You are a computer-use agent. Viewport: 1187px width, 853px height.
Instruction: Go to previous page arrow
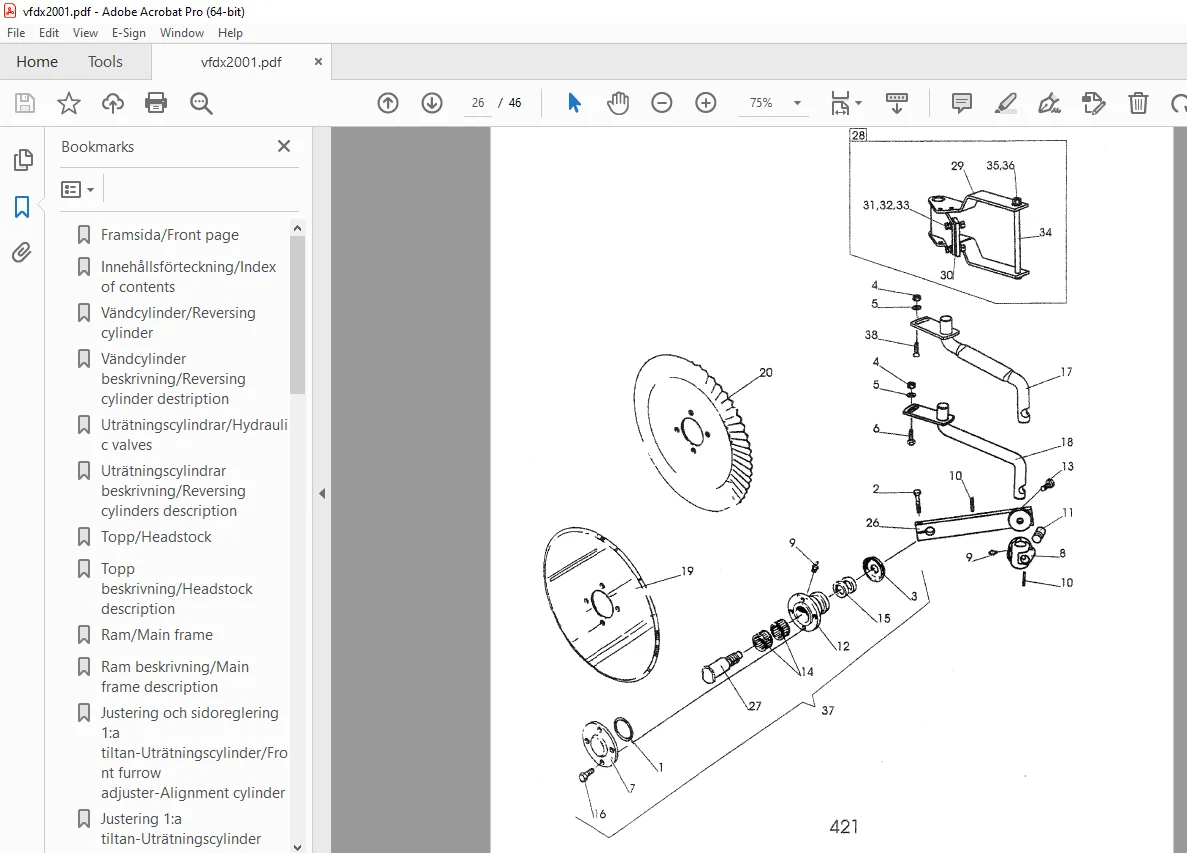(x=388, y=103)
